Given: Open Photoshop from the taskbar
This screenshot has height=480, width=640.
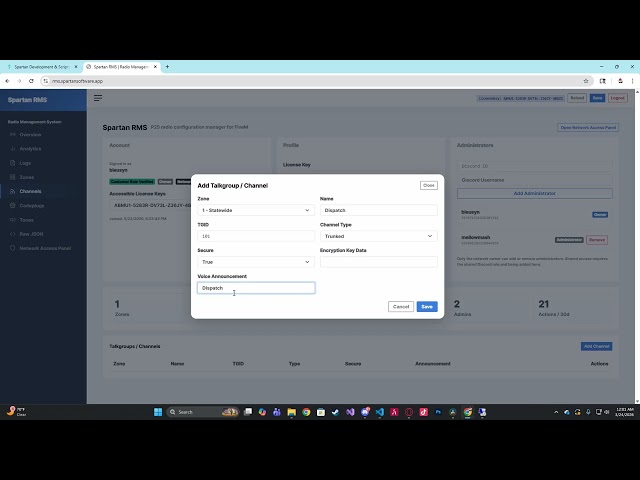Looking at the screenshot, I should tap(438, 412).
